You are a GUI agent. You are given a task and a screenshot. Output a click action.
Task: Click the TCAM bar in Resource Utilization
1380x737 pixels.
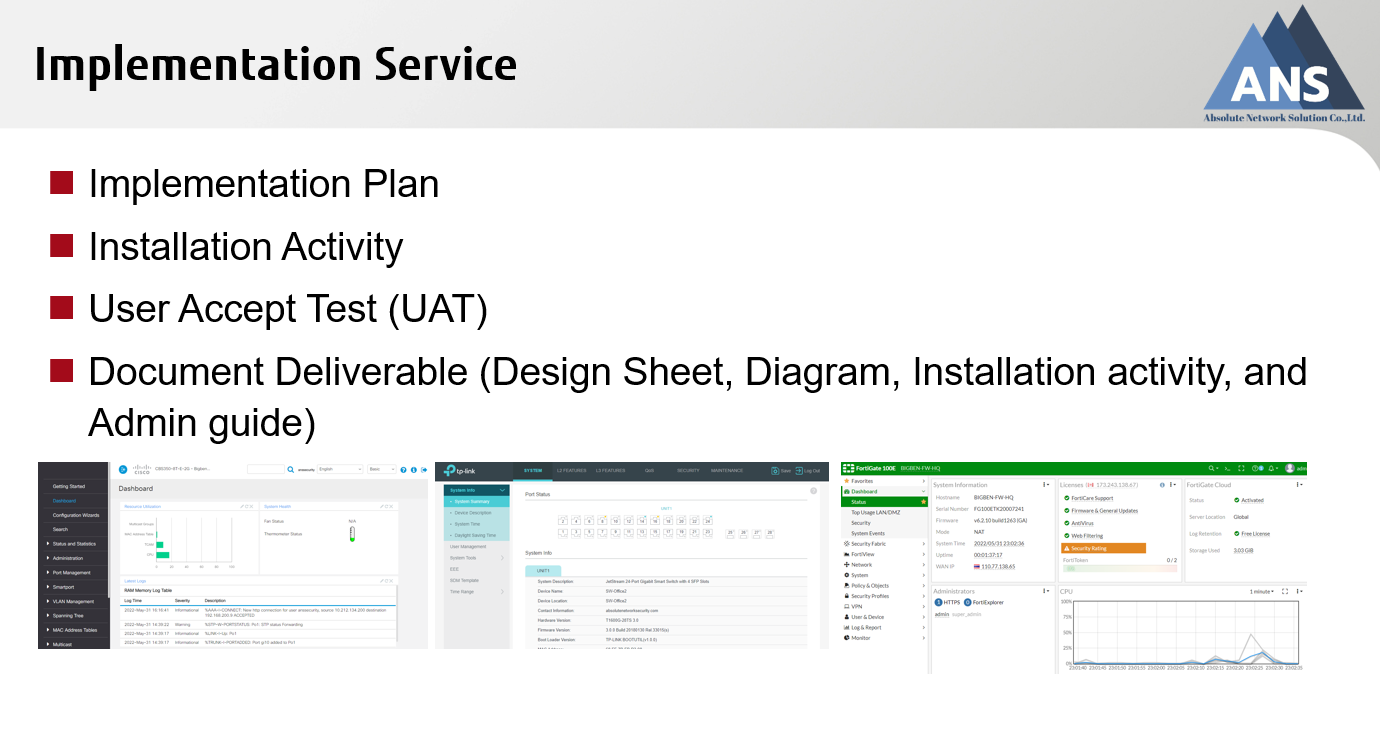coord(159,545)
